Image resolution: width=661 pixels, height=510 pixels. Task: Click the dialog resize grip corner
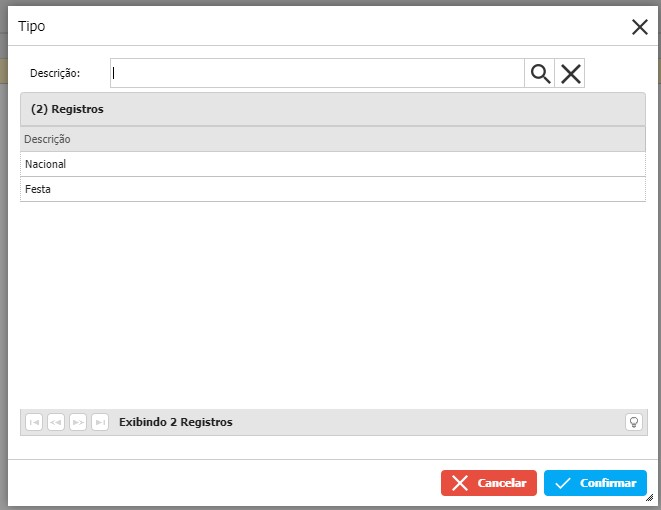(649, 497)
